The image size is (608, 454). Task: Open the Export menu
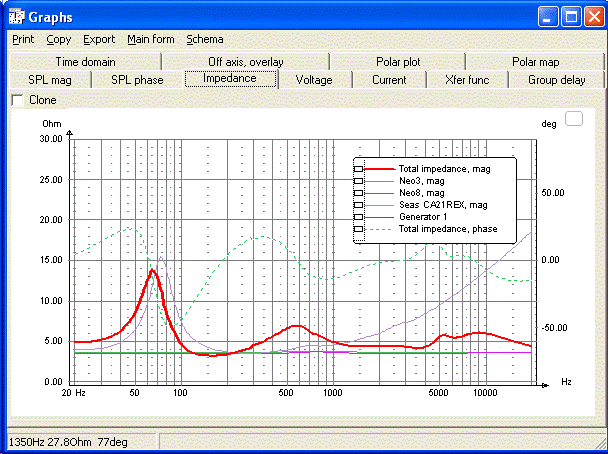99,40
